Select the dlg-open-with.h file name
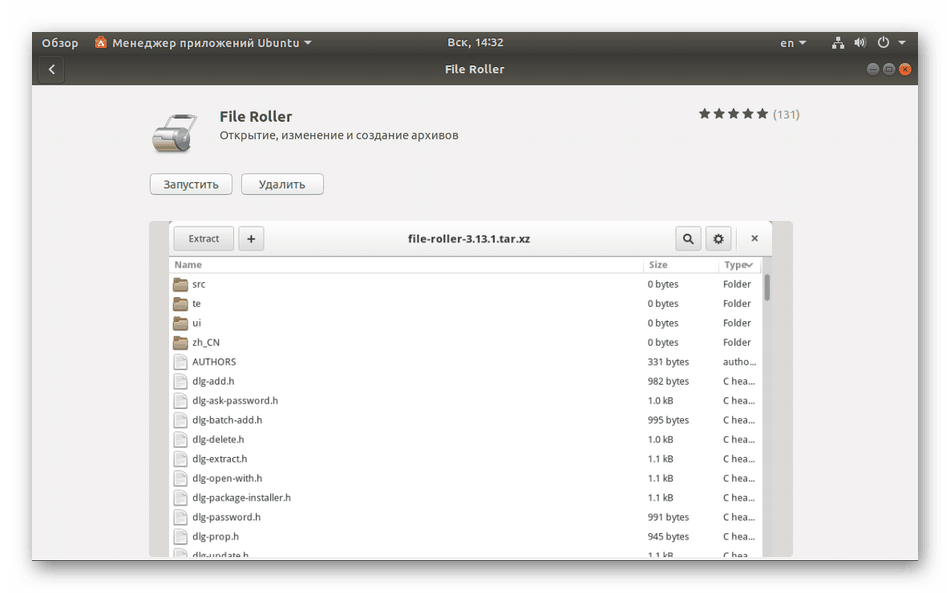The image size is (950, 593). 227,478
